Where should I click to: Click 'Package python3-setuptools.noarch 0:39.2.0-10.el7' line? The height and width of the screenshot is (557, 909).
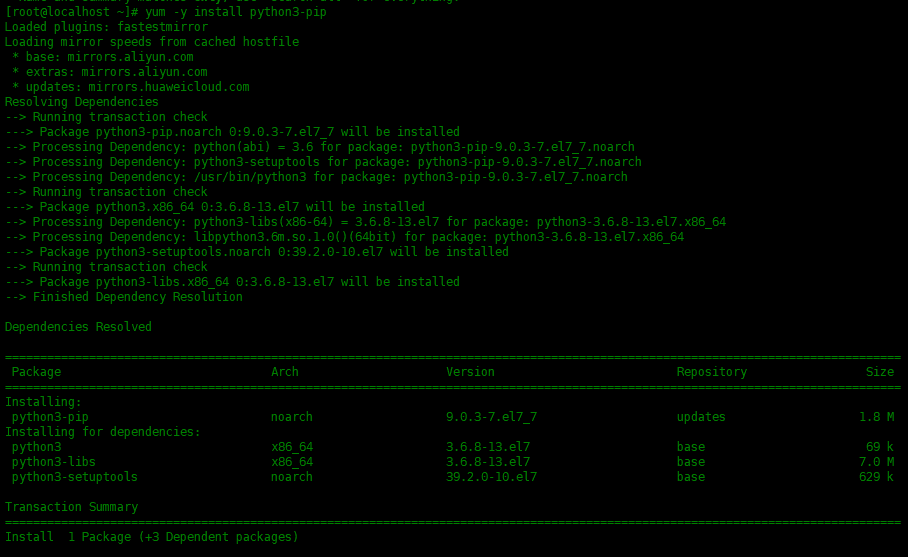pyautogui.click(x=257, y=252)
